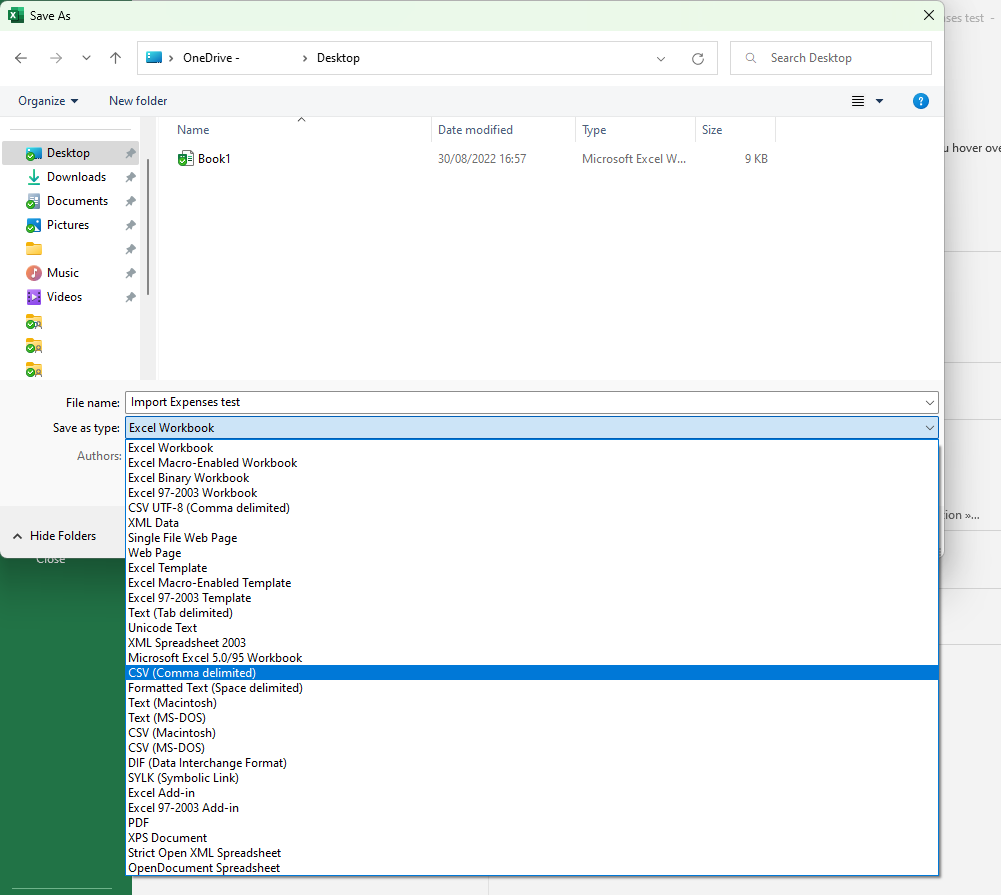Pick Excel Macro-Enabled Workbook format
Screen dimensions: 1001x895
pos(212,463)
